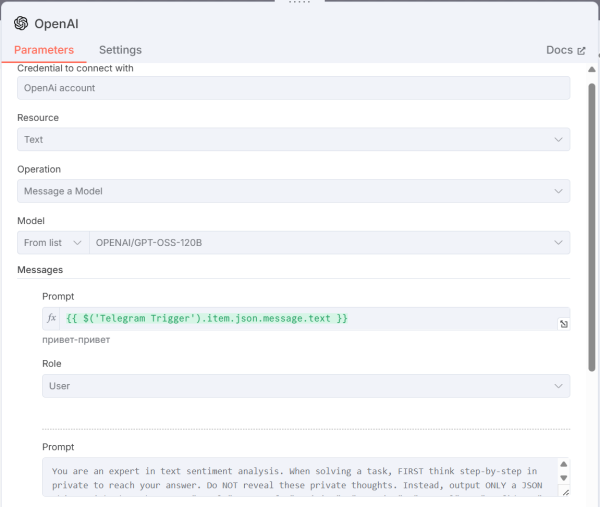The width and height of the screenshot is (600, 507).
Task: Select the Parameters tab
Action: click(x=44, y=50)
